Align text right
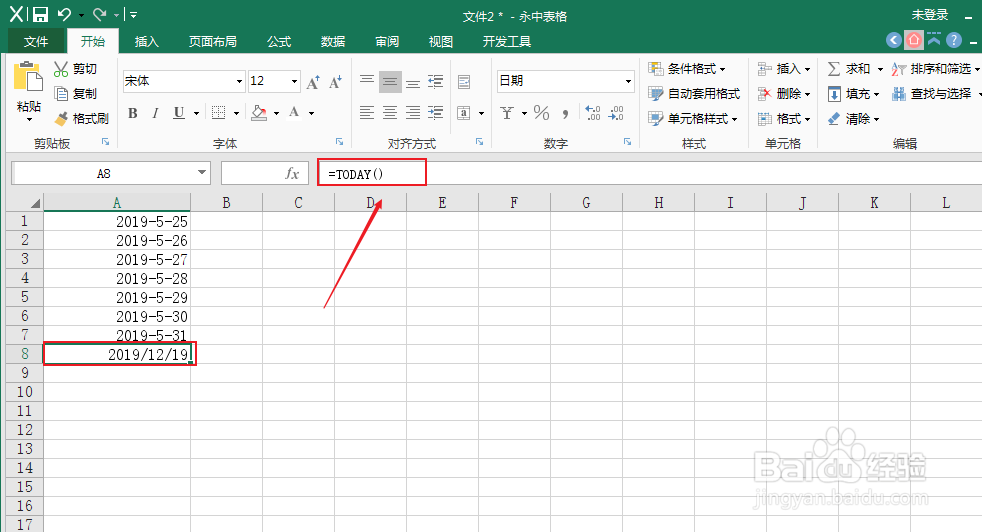 [x=413, y=113]
